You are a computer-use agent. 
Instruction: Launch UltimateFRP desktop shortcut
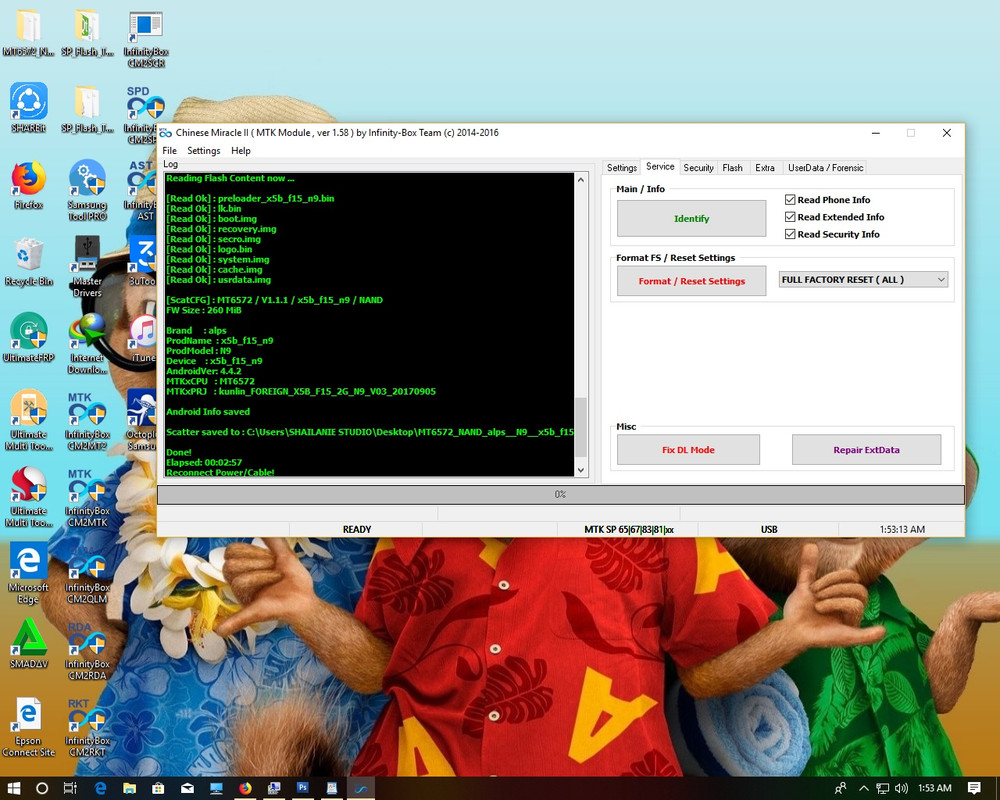coord(29,337)
